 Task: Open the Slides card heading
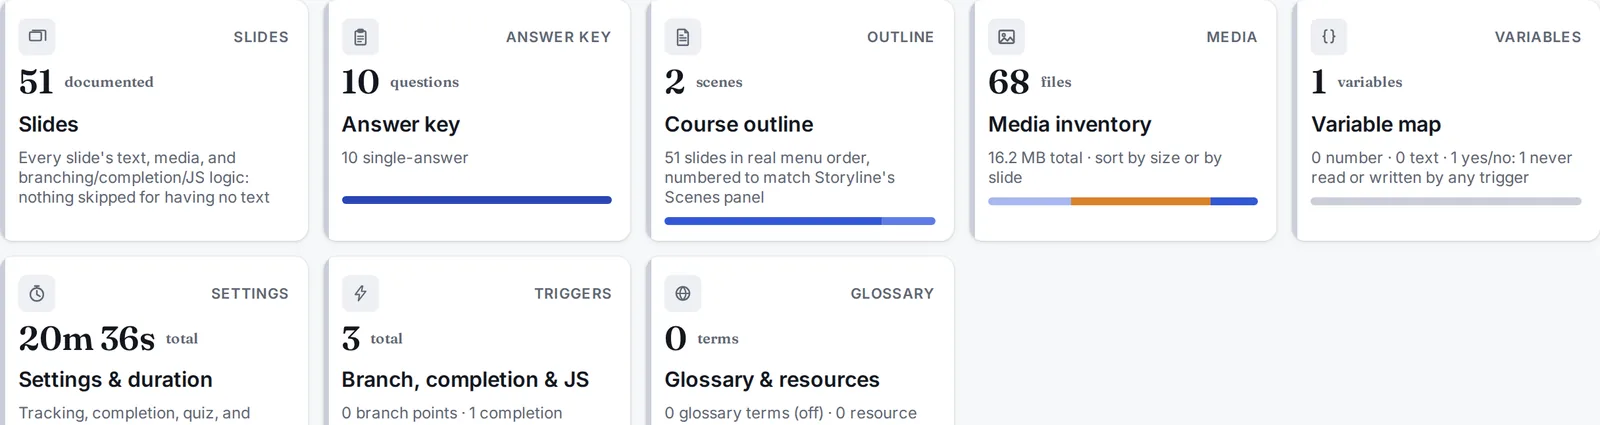click(48, 125)
